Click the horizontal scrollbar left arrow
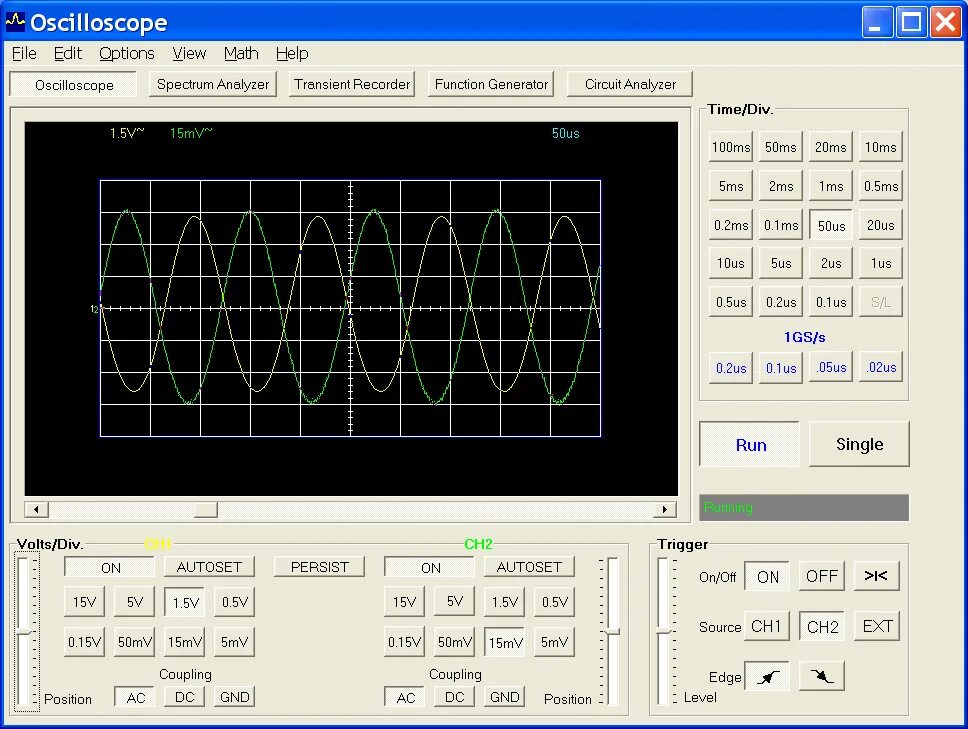The image size is (968, 729). click(x=36, y=510)
